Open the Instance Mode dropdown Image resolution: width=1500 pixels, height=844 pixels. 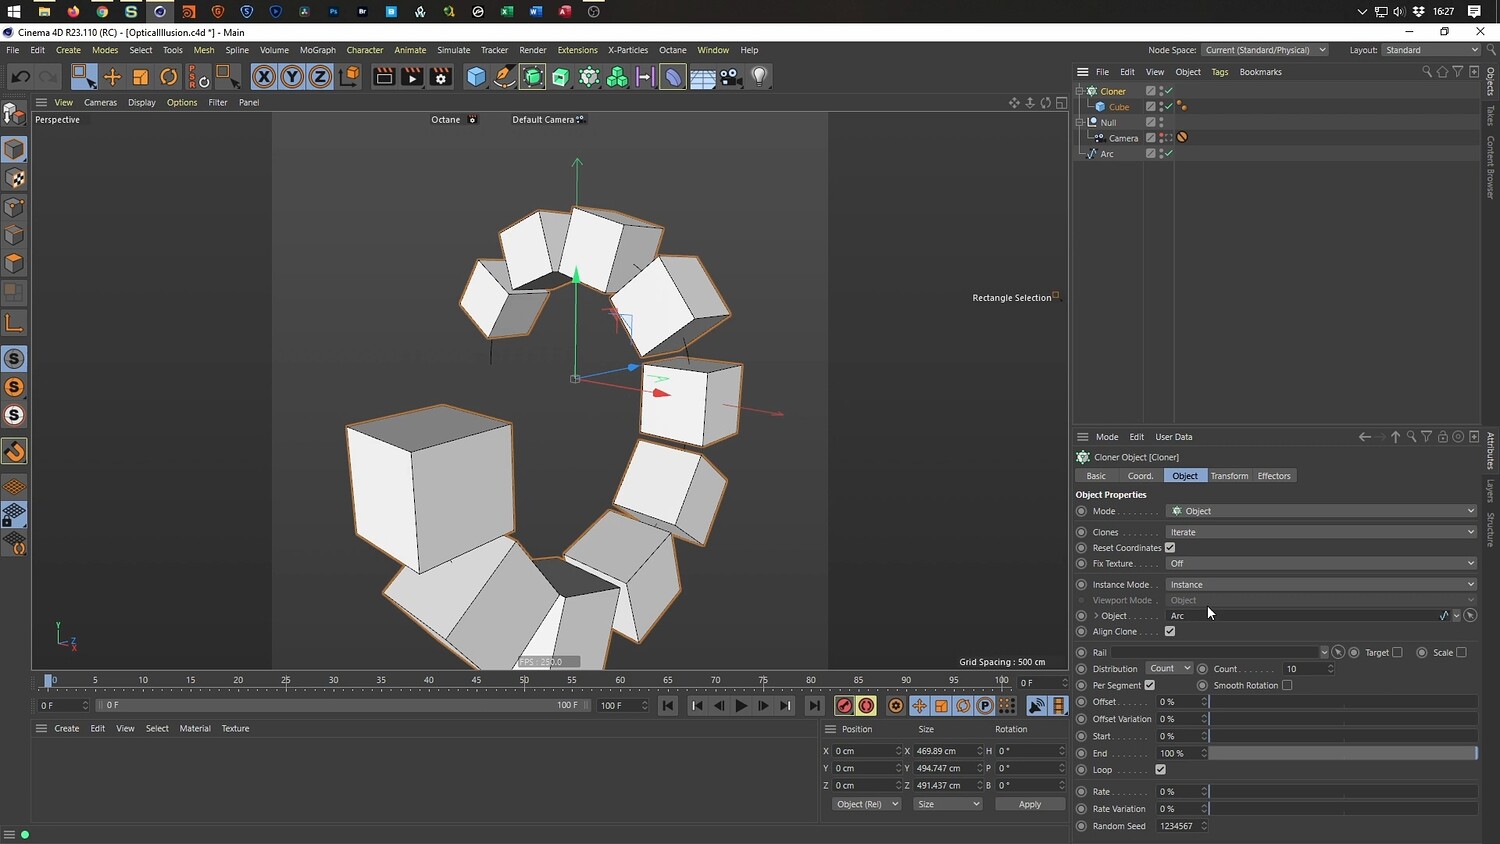1320,585
